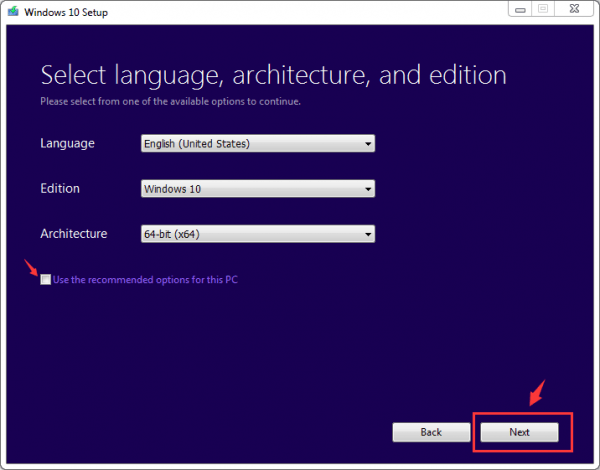Click the Windows 10 Setup title bar icon
The height and width of the screenshot is (470, 600).
(x=13, y=11)
